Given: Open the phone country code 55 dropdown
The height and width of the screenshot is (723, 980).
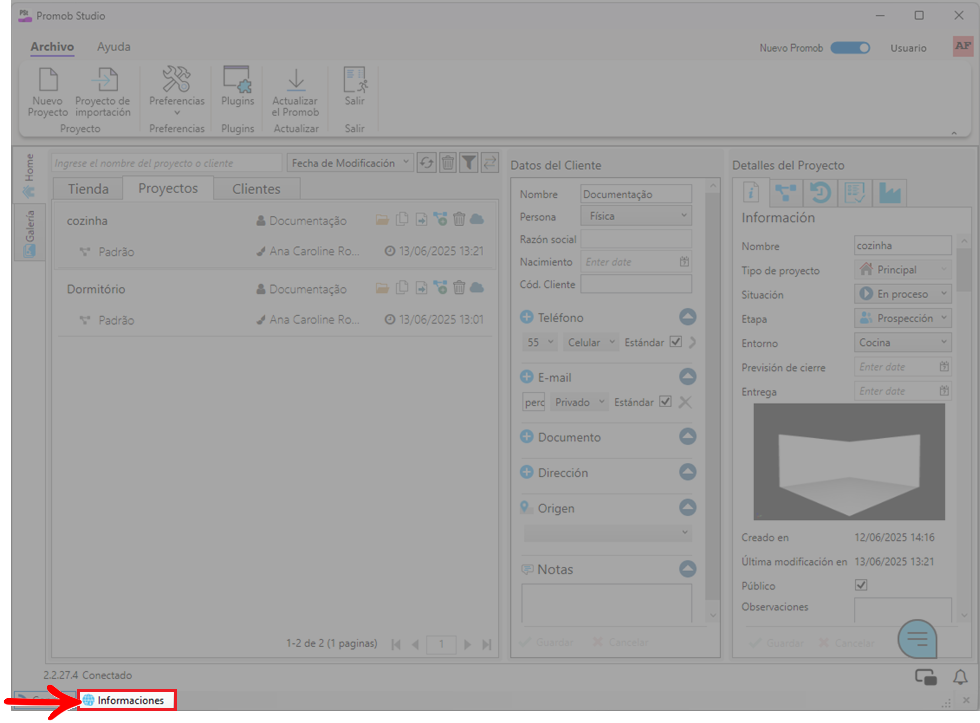Looking at the screenshot, I should 541,342.
